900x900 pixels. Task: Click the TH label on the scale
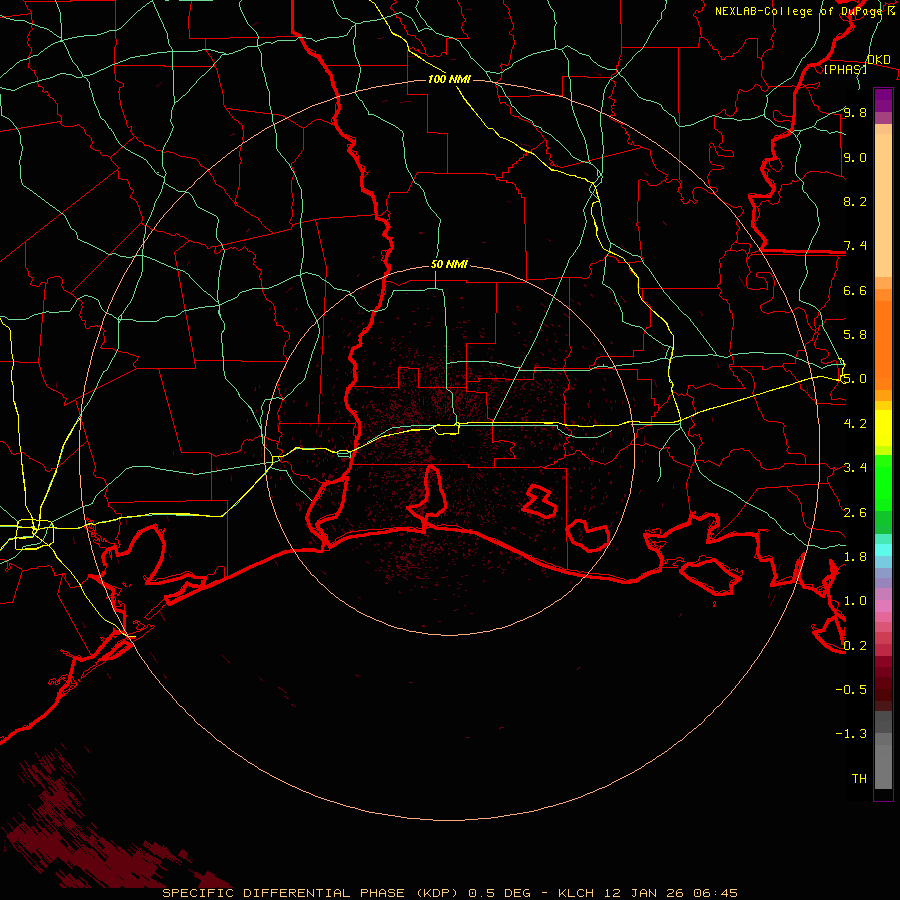pos(859,779)
